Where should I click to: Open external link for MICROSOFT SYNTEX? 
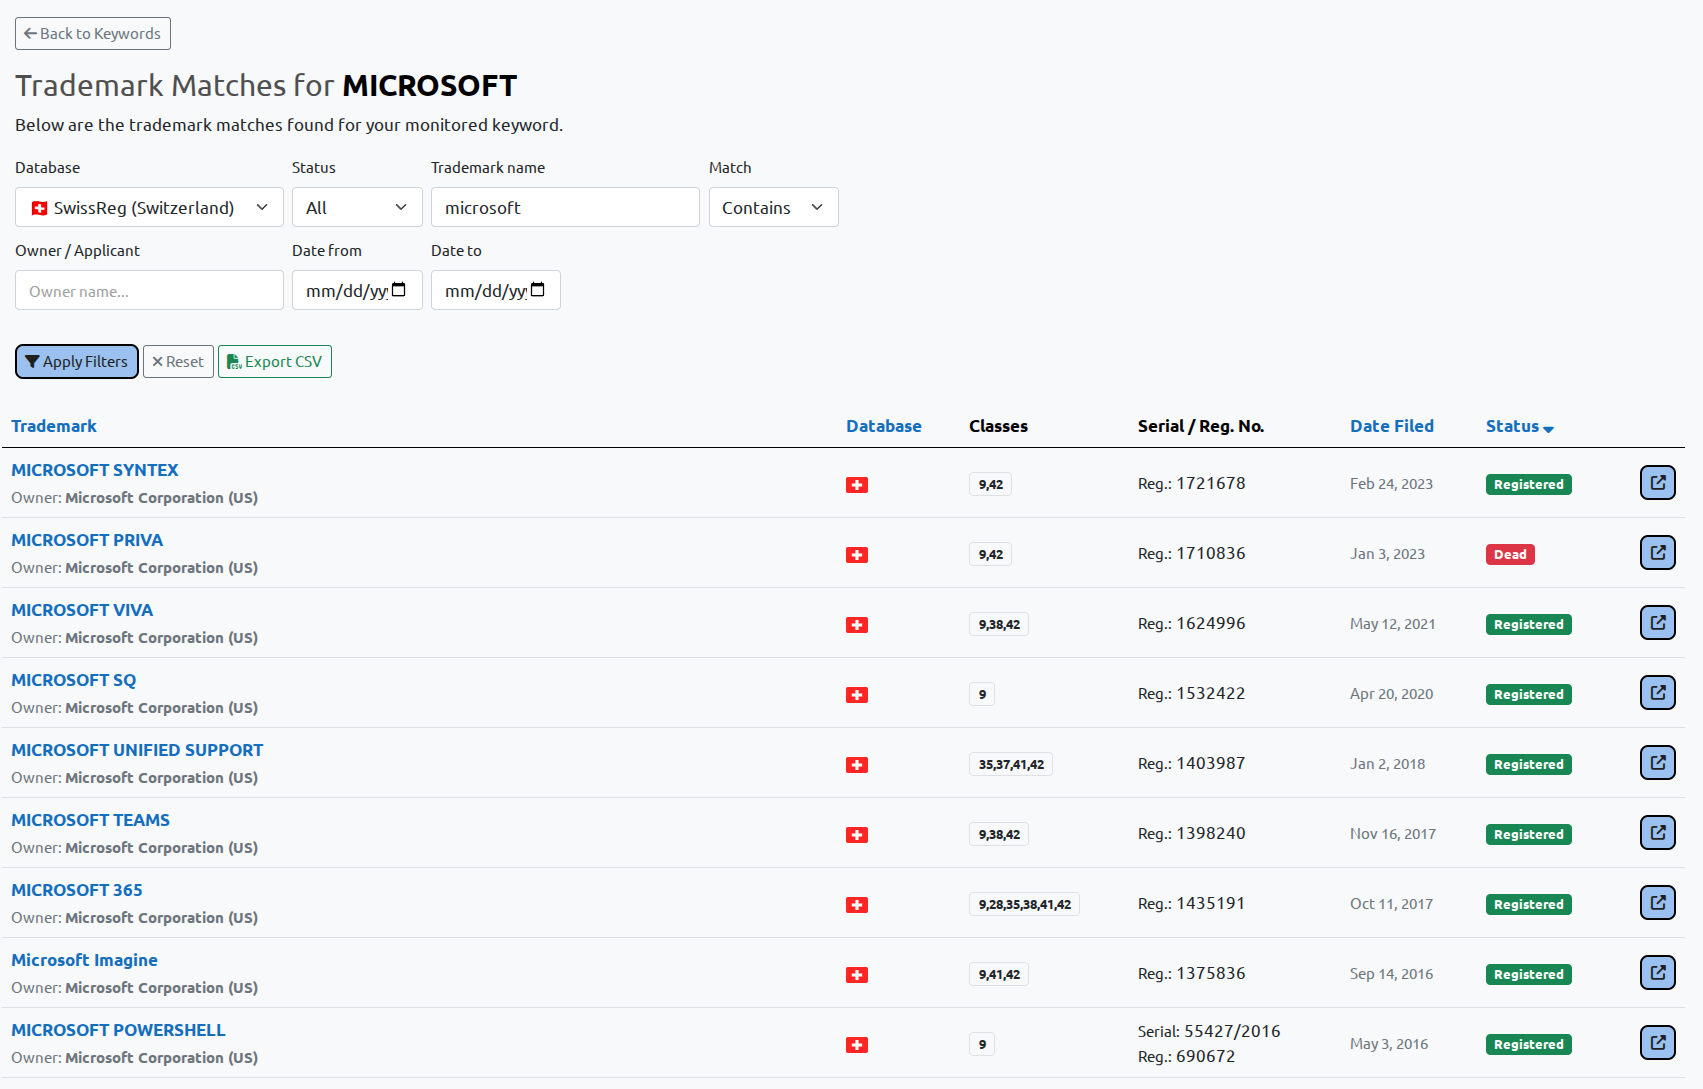1657,482
